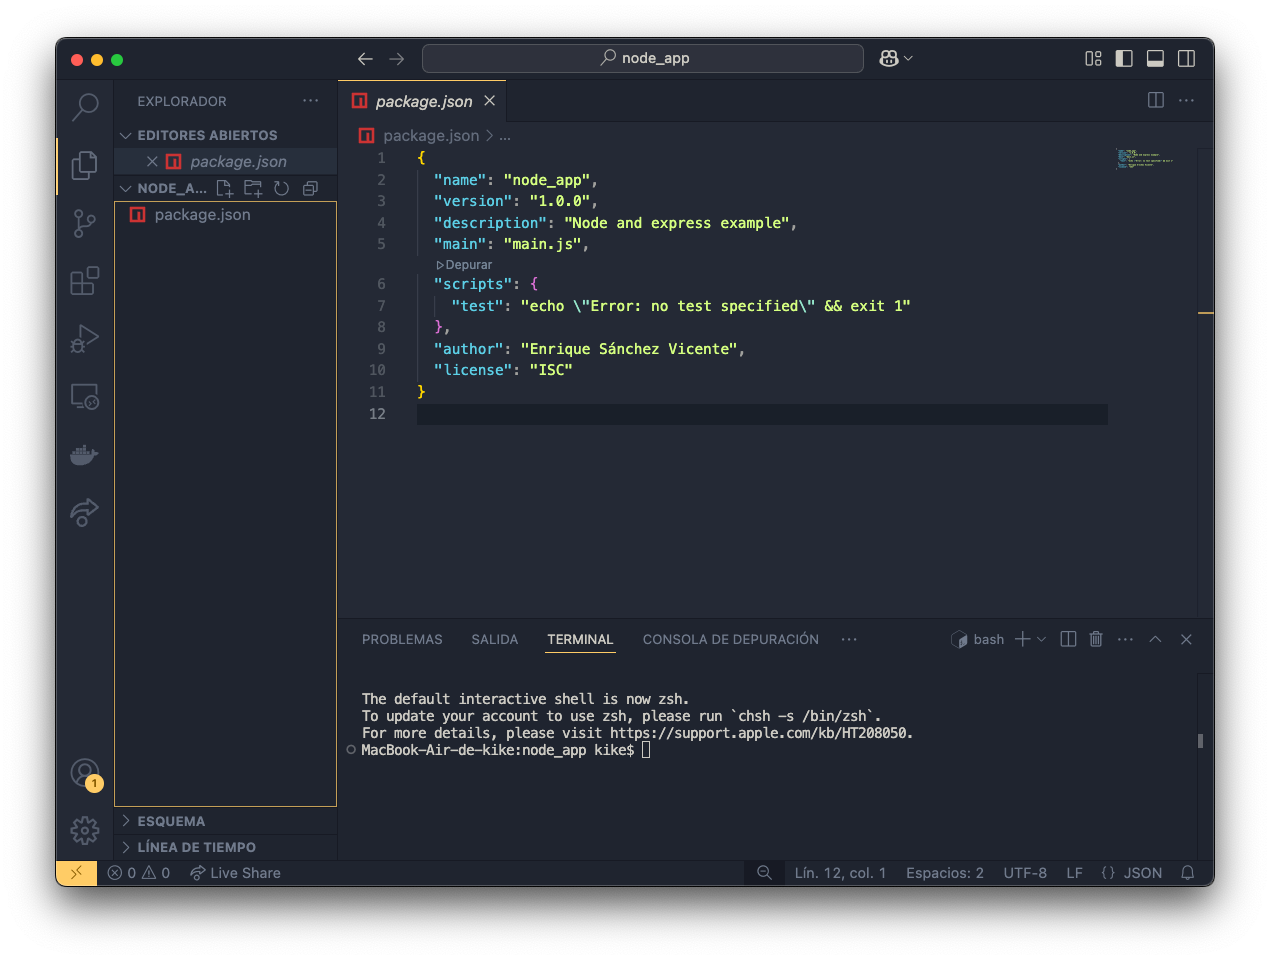Switch to the SALIDA tab
Screen dimensions: 1270x960
pos(495,639)
